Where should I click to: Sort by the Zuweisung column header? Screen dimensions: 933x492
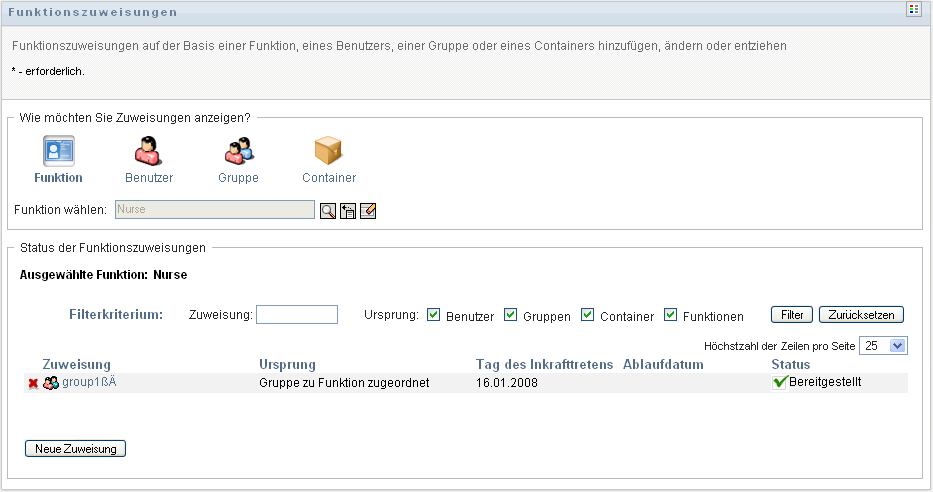point(77,364)
